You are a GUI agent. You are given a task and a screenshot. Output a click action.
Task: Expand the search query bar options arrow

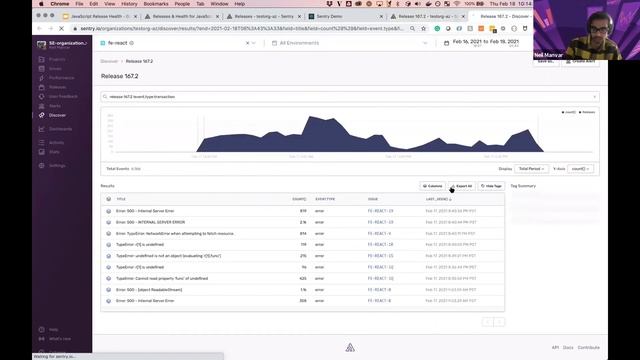(x=595, y=97)
